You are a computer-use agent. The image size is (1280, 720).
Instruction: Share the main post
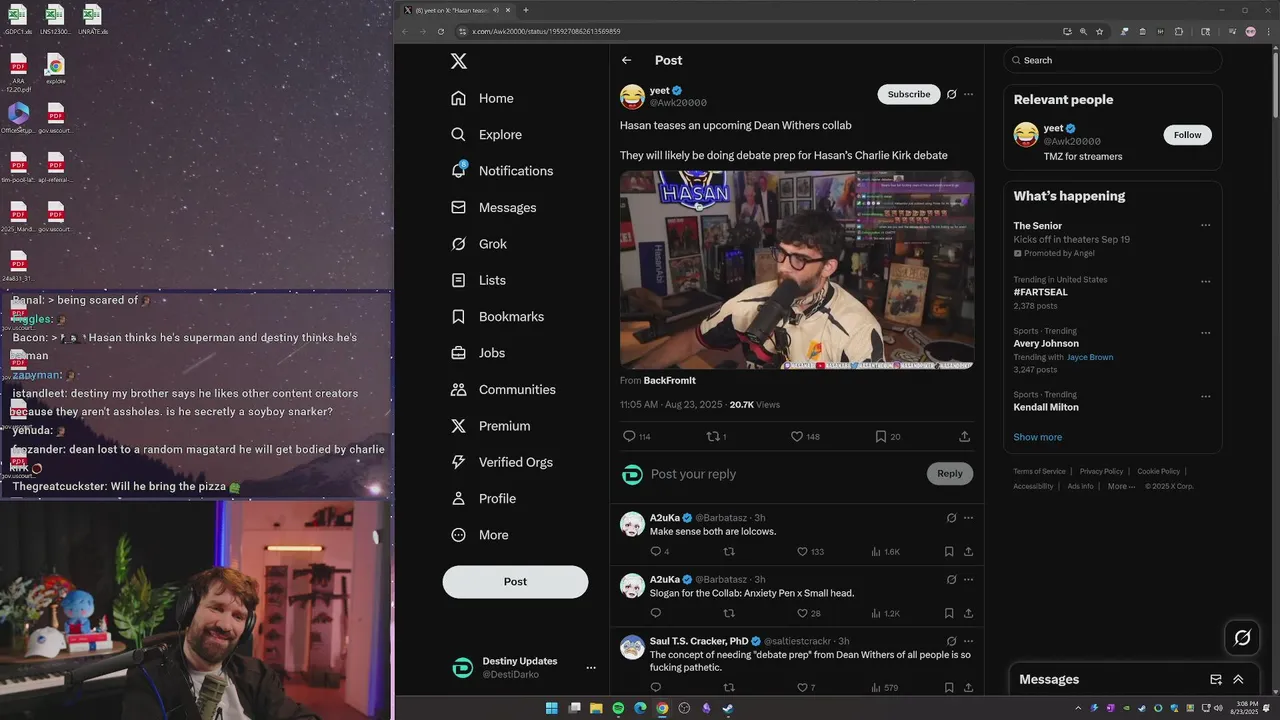964,437
